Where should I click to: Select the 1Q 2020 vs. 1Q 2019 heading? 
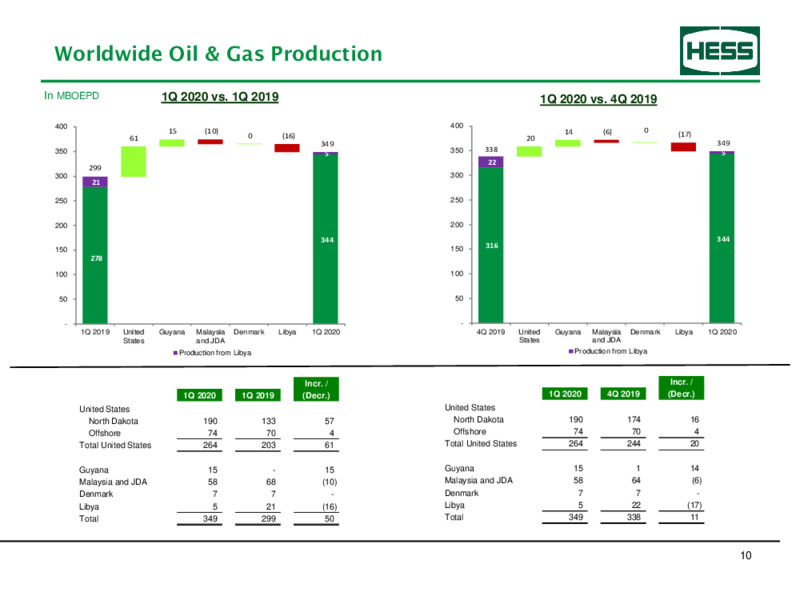(x=220, y=97)
